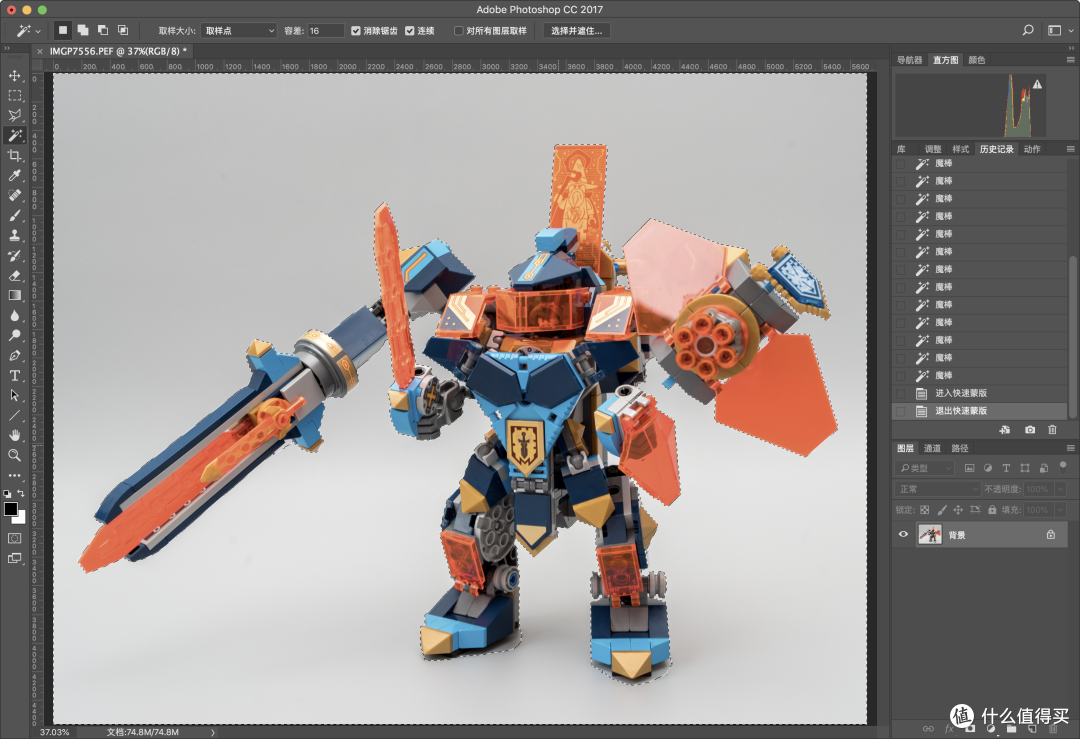
Task: Reset default foreground and background colors
Action: pyautogui.click(x=7, y=493)
